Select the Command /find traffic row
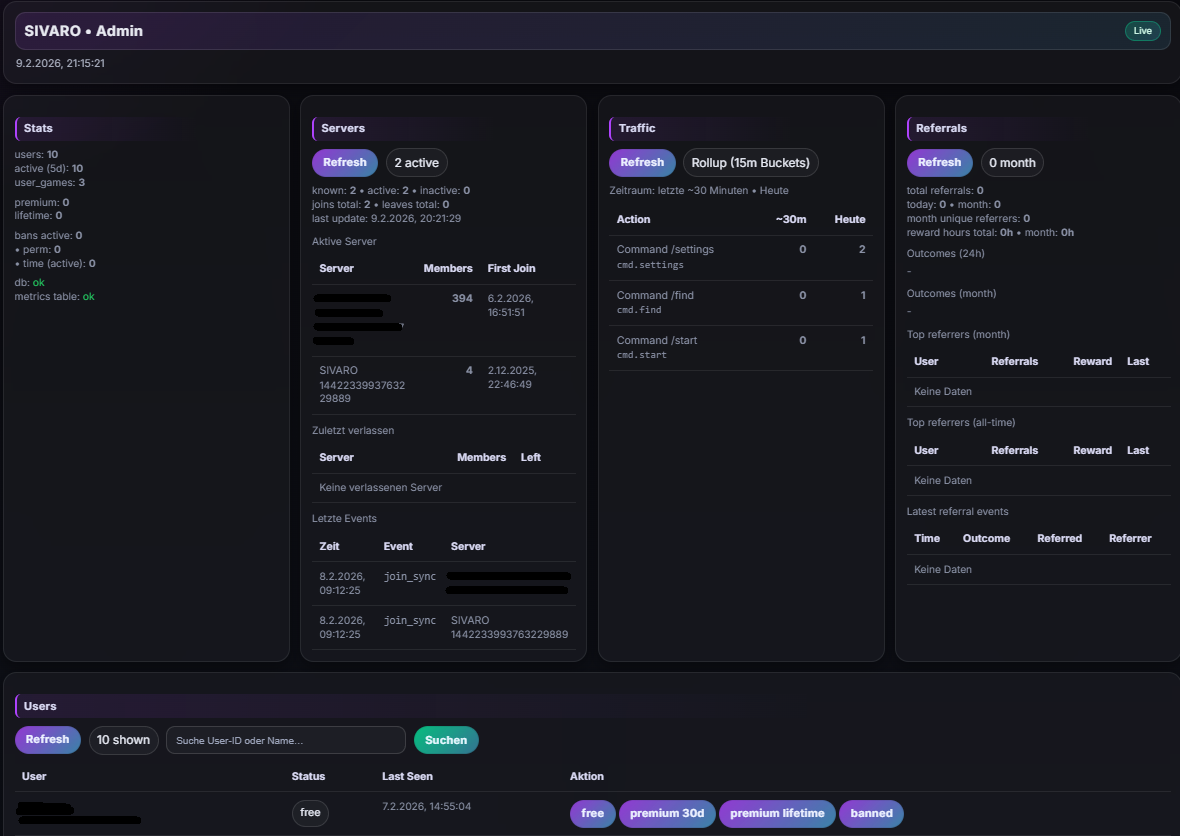The image size is (1180, 836). pyautogui.click(x=740, y=302)
